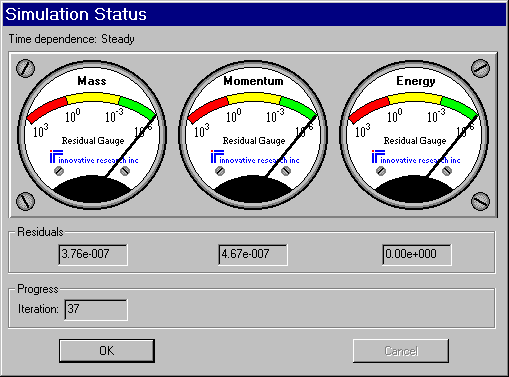Screen dimensions: 509x377
Task: Click the Innovative Research logo on Energy gauge
Action: point(416,157)
